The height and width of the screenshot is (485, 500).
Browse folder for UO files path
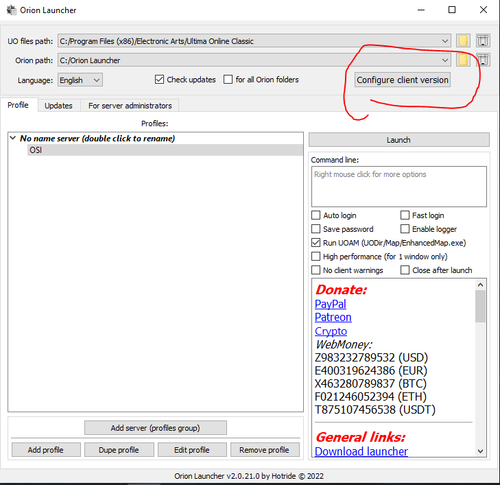pos(463,41)
